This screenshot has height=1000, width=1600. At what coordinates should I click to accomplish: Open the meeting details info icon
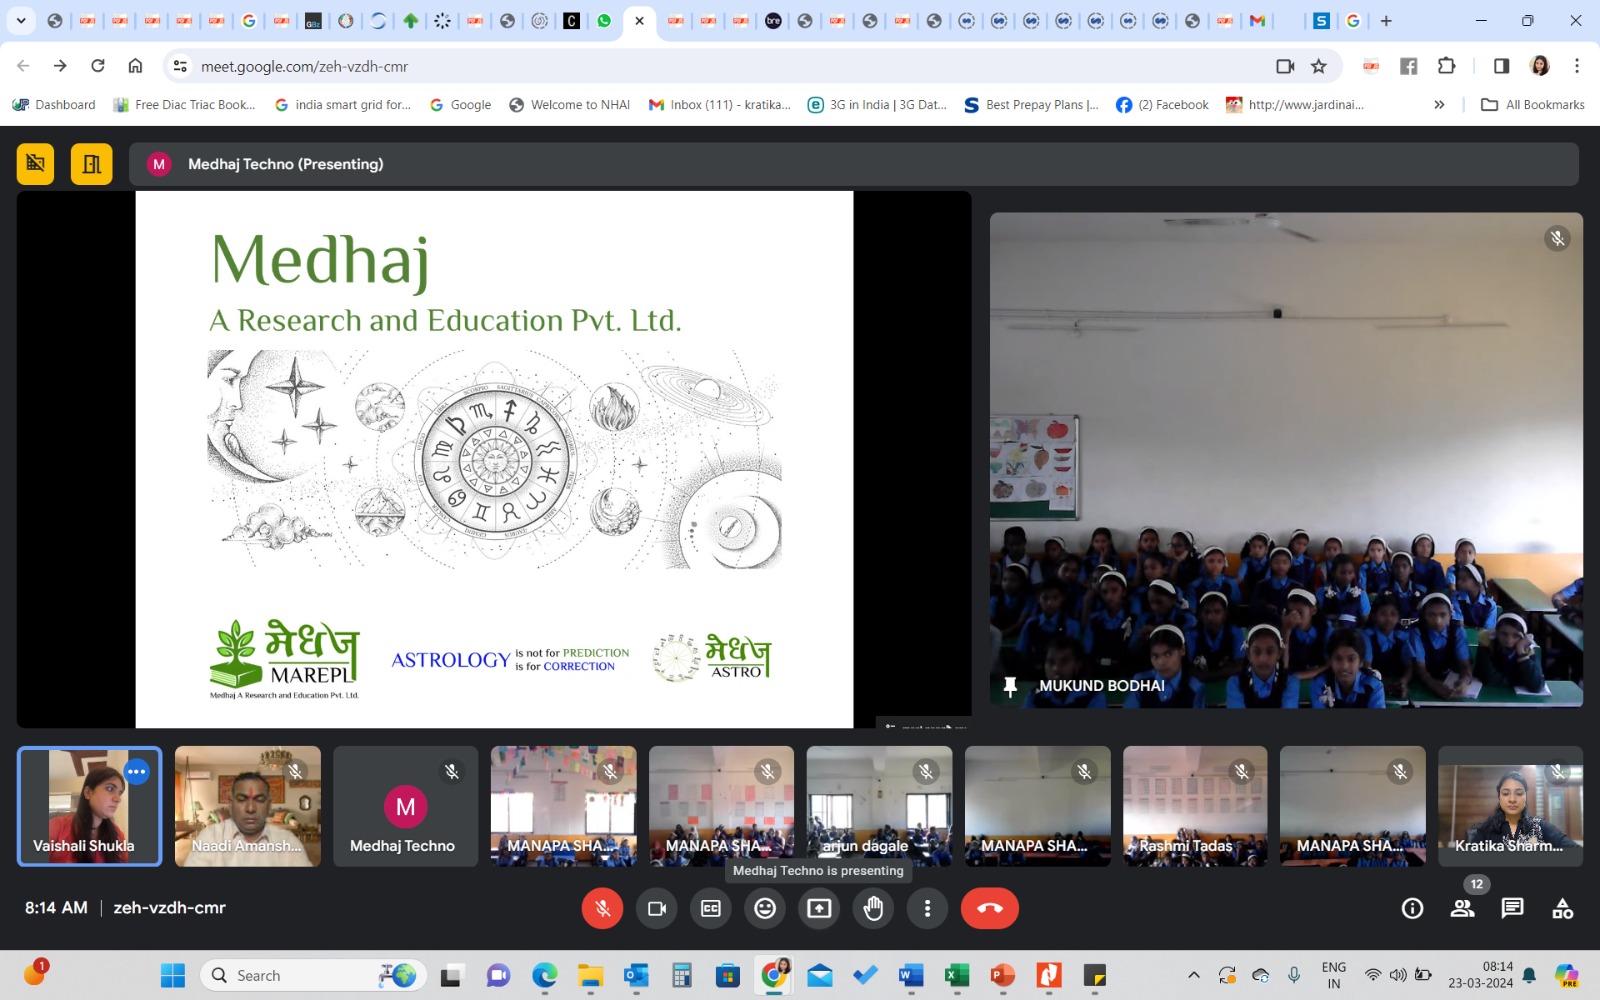(1412, 908)
